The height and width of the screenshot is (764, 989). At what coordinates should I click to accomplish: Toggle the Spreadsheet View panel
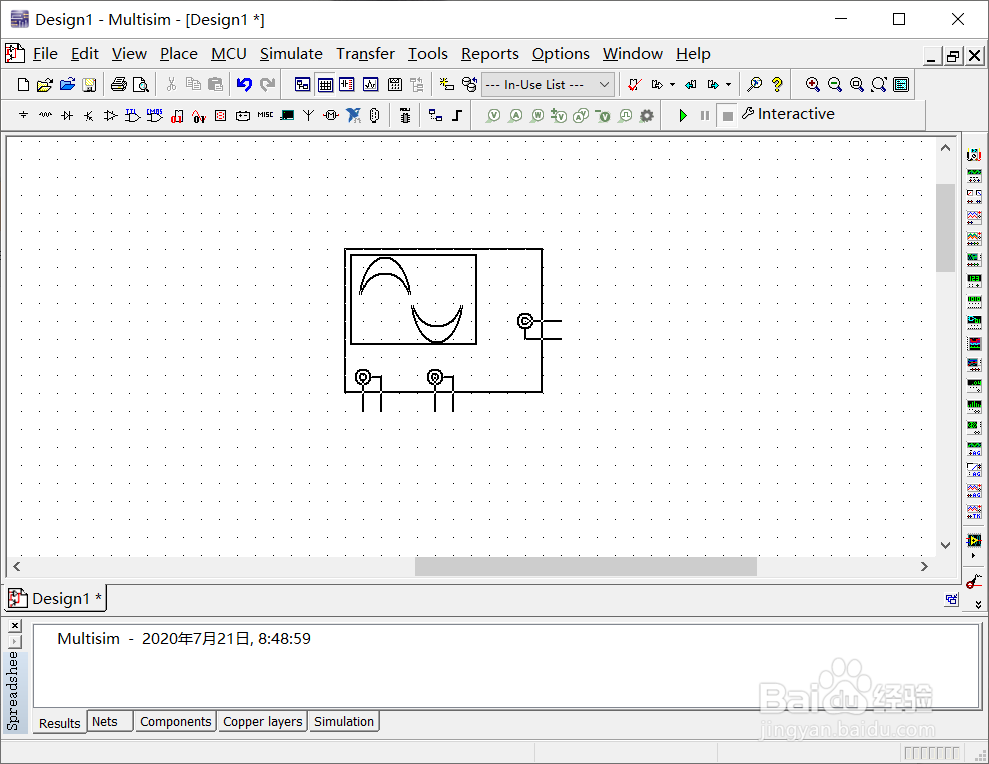[x=325, y=85]
